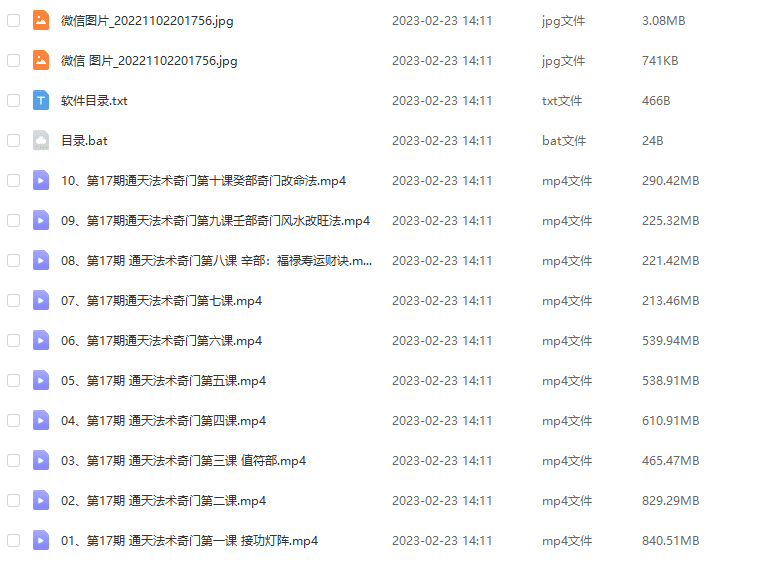Click the bat文件 type label
The height and width of the screenshot is (570, 760).
coord(564,141)
